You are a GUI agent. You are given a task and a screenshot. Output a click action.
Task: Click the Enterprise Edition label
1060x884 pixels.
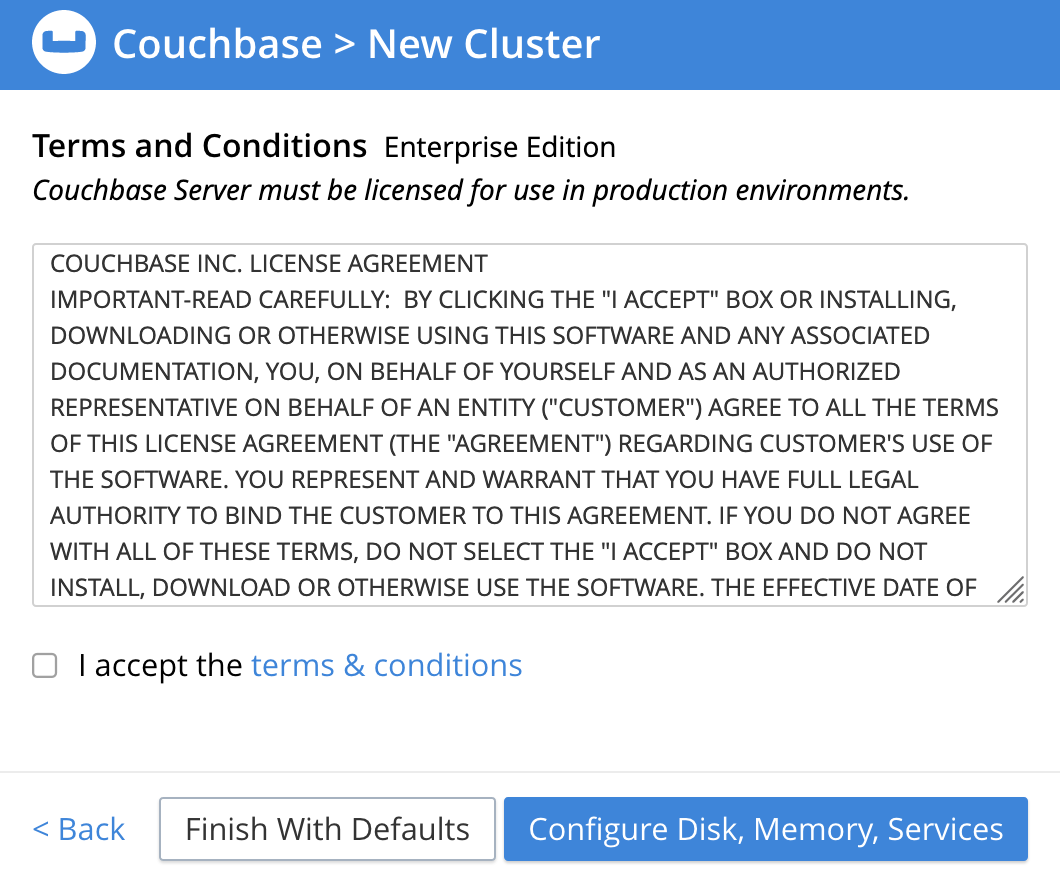coord(500,148)
